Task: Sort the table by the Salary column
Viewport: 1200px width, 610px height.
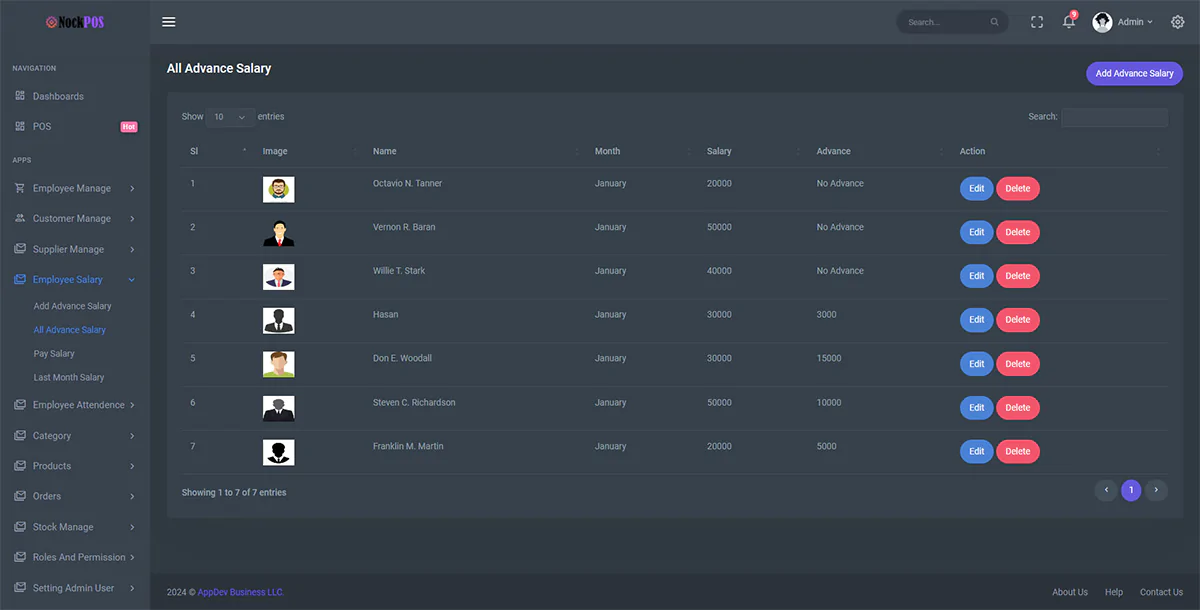Action: tap(719, 151)
